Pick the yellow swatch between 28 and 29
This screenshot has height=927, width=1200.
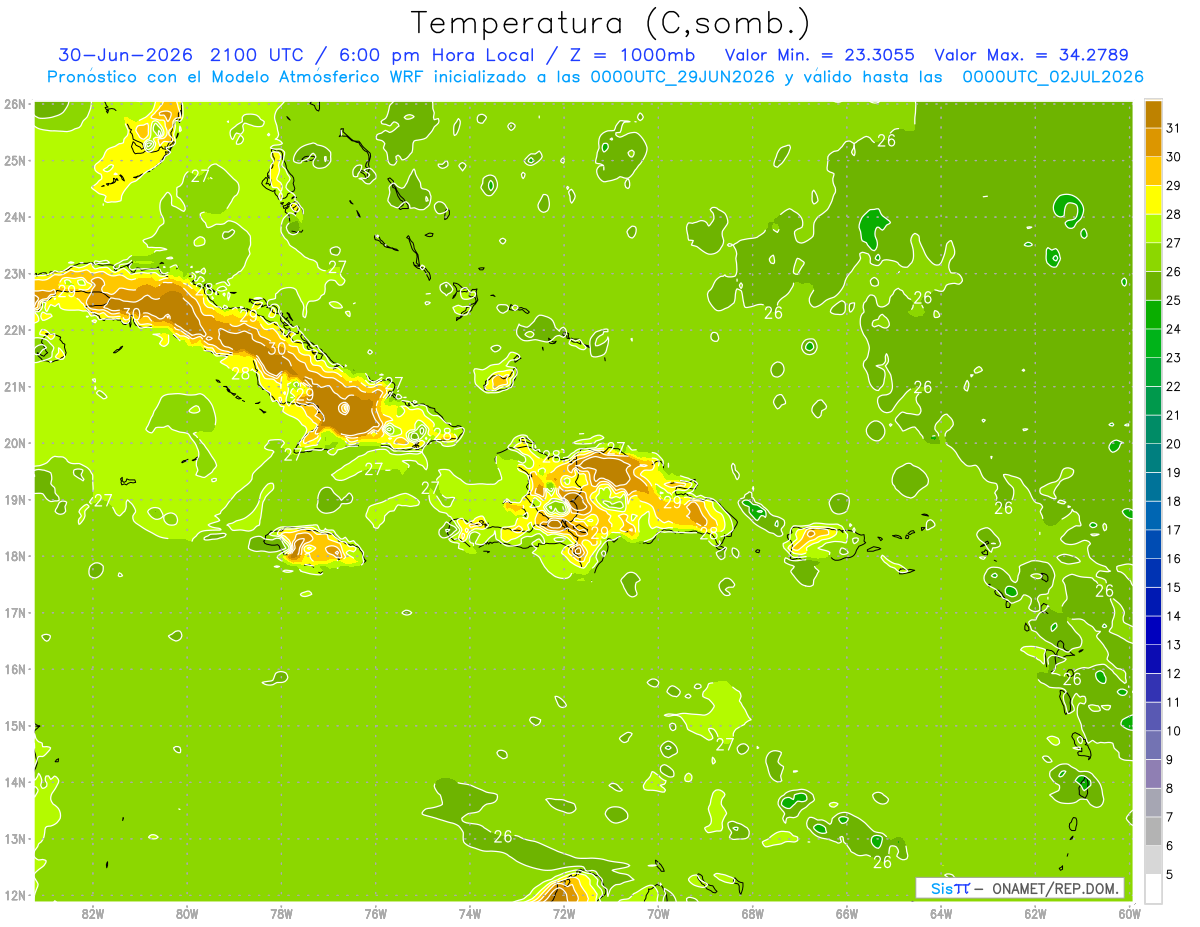[1153, 200]
